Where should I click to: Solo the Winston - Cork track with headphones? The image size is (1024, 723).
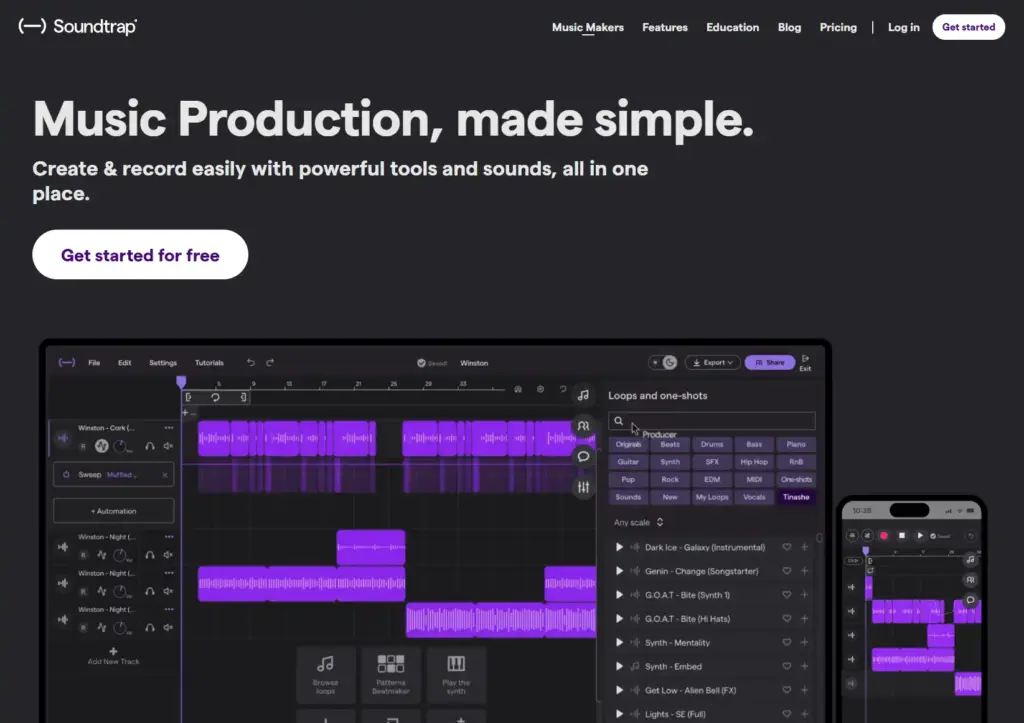tap(150, 446)
